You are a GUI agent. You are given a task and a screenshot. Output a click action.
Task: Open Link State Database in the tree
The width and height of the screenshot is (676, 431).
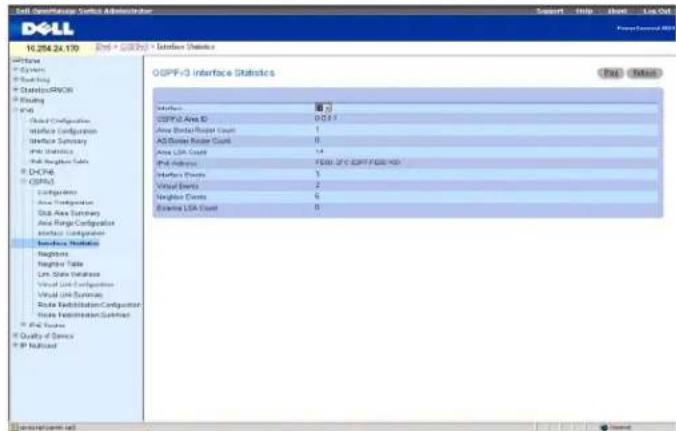[x=69, y=274]
